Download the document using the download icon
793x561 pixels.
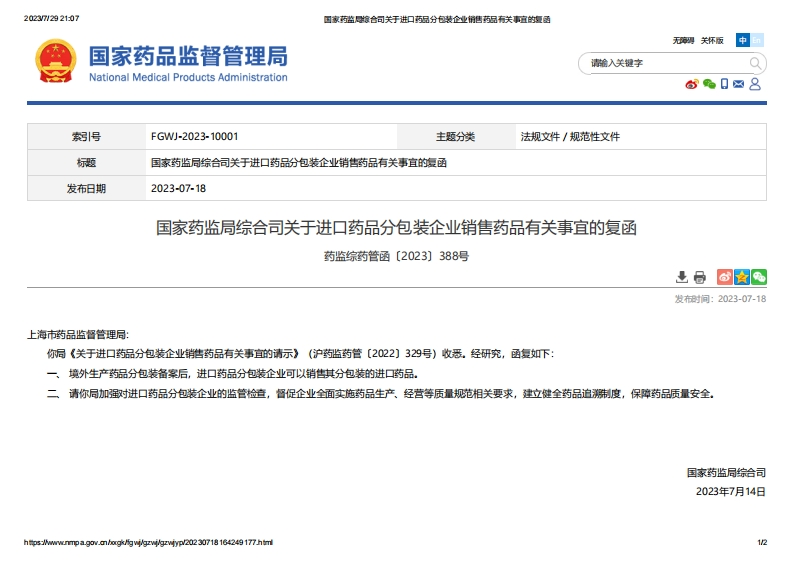point(682,277)
